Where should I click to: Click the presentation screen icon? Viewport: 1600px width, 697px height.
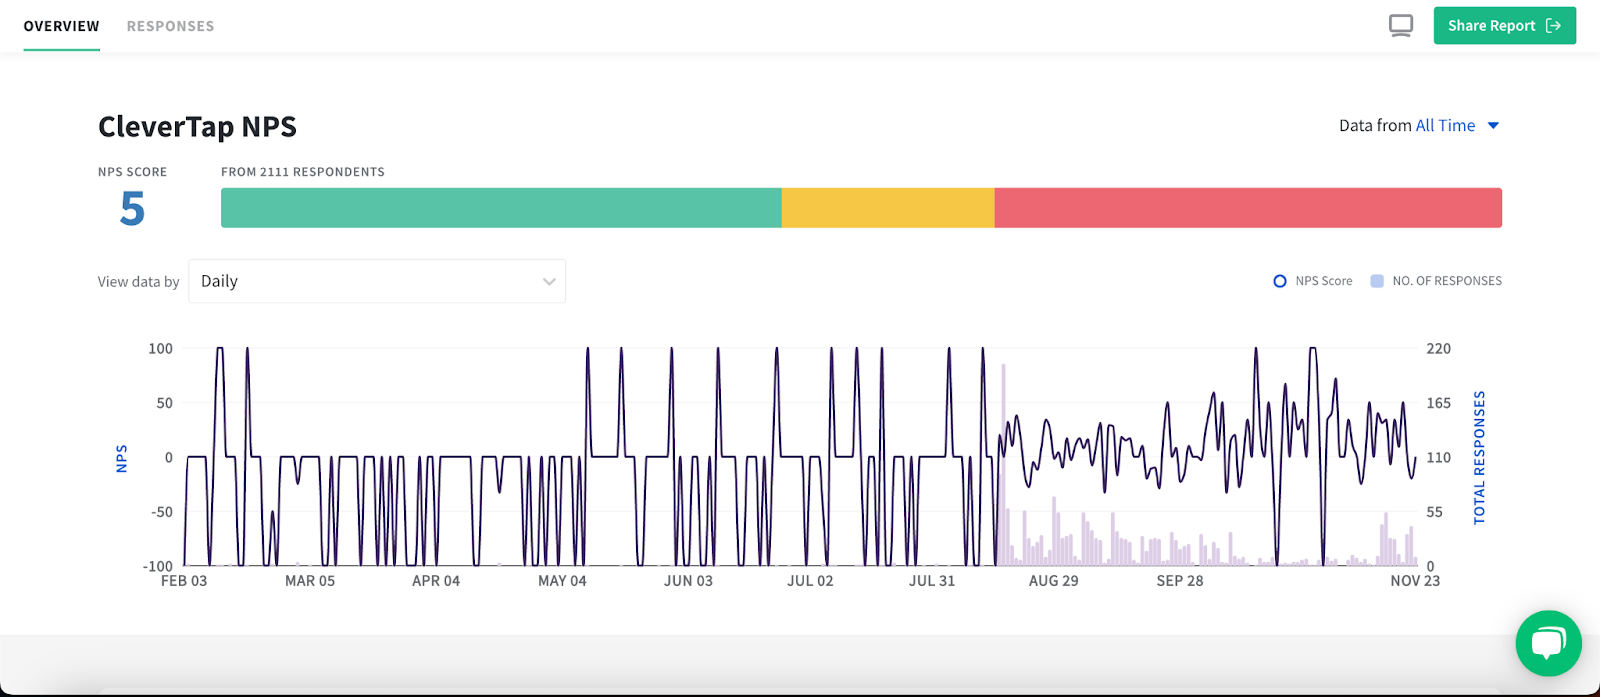point(1401,26)
